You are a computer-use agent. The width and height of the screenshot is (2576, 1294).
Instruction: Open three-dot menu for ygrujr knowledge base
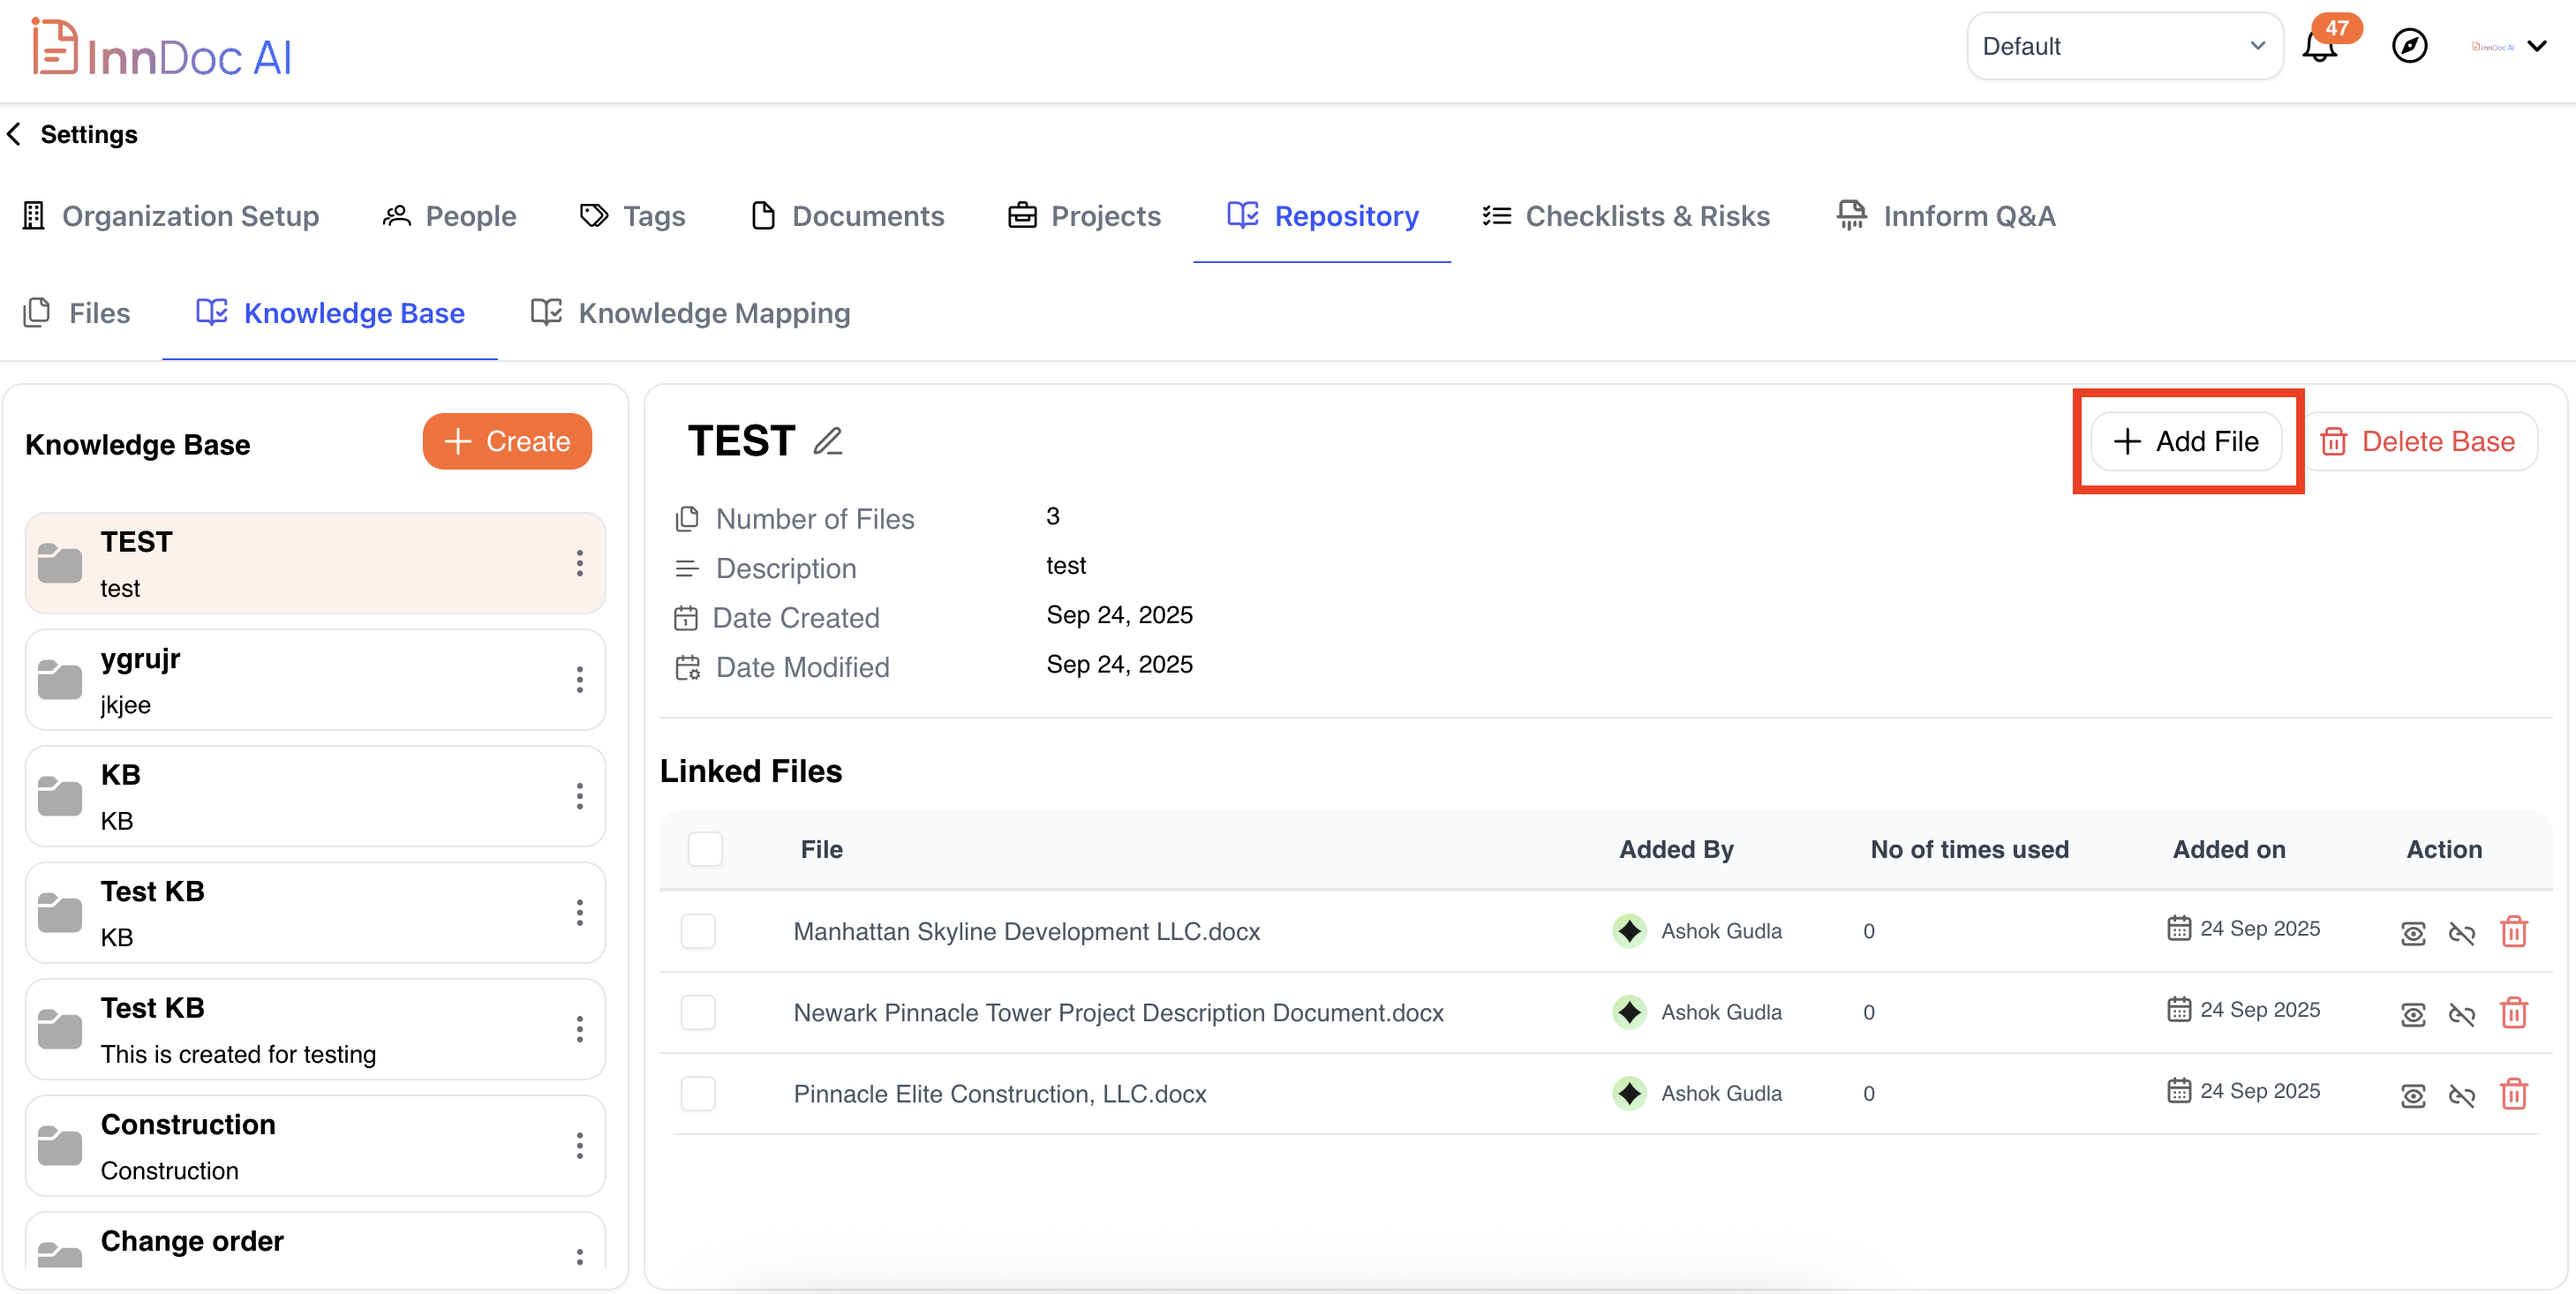click(579, 680)
